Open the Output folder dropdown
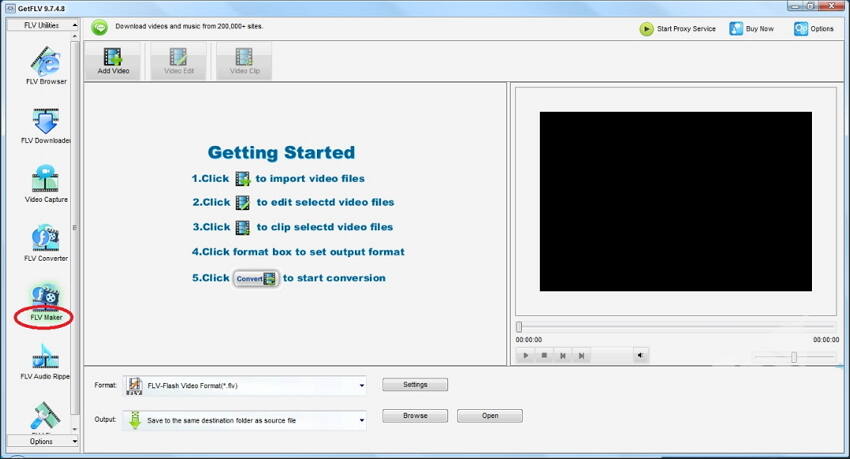This screenshot has width=850, height=459. 362,421
